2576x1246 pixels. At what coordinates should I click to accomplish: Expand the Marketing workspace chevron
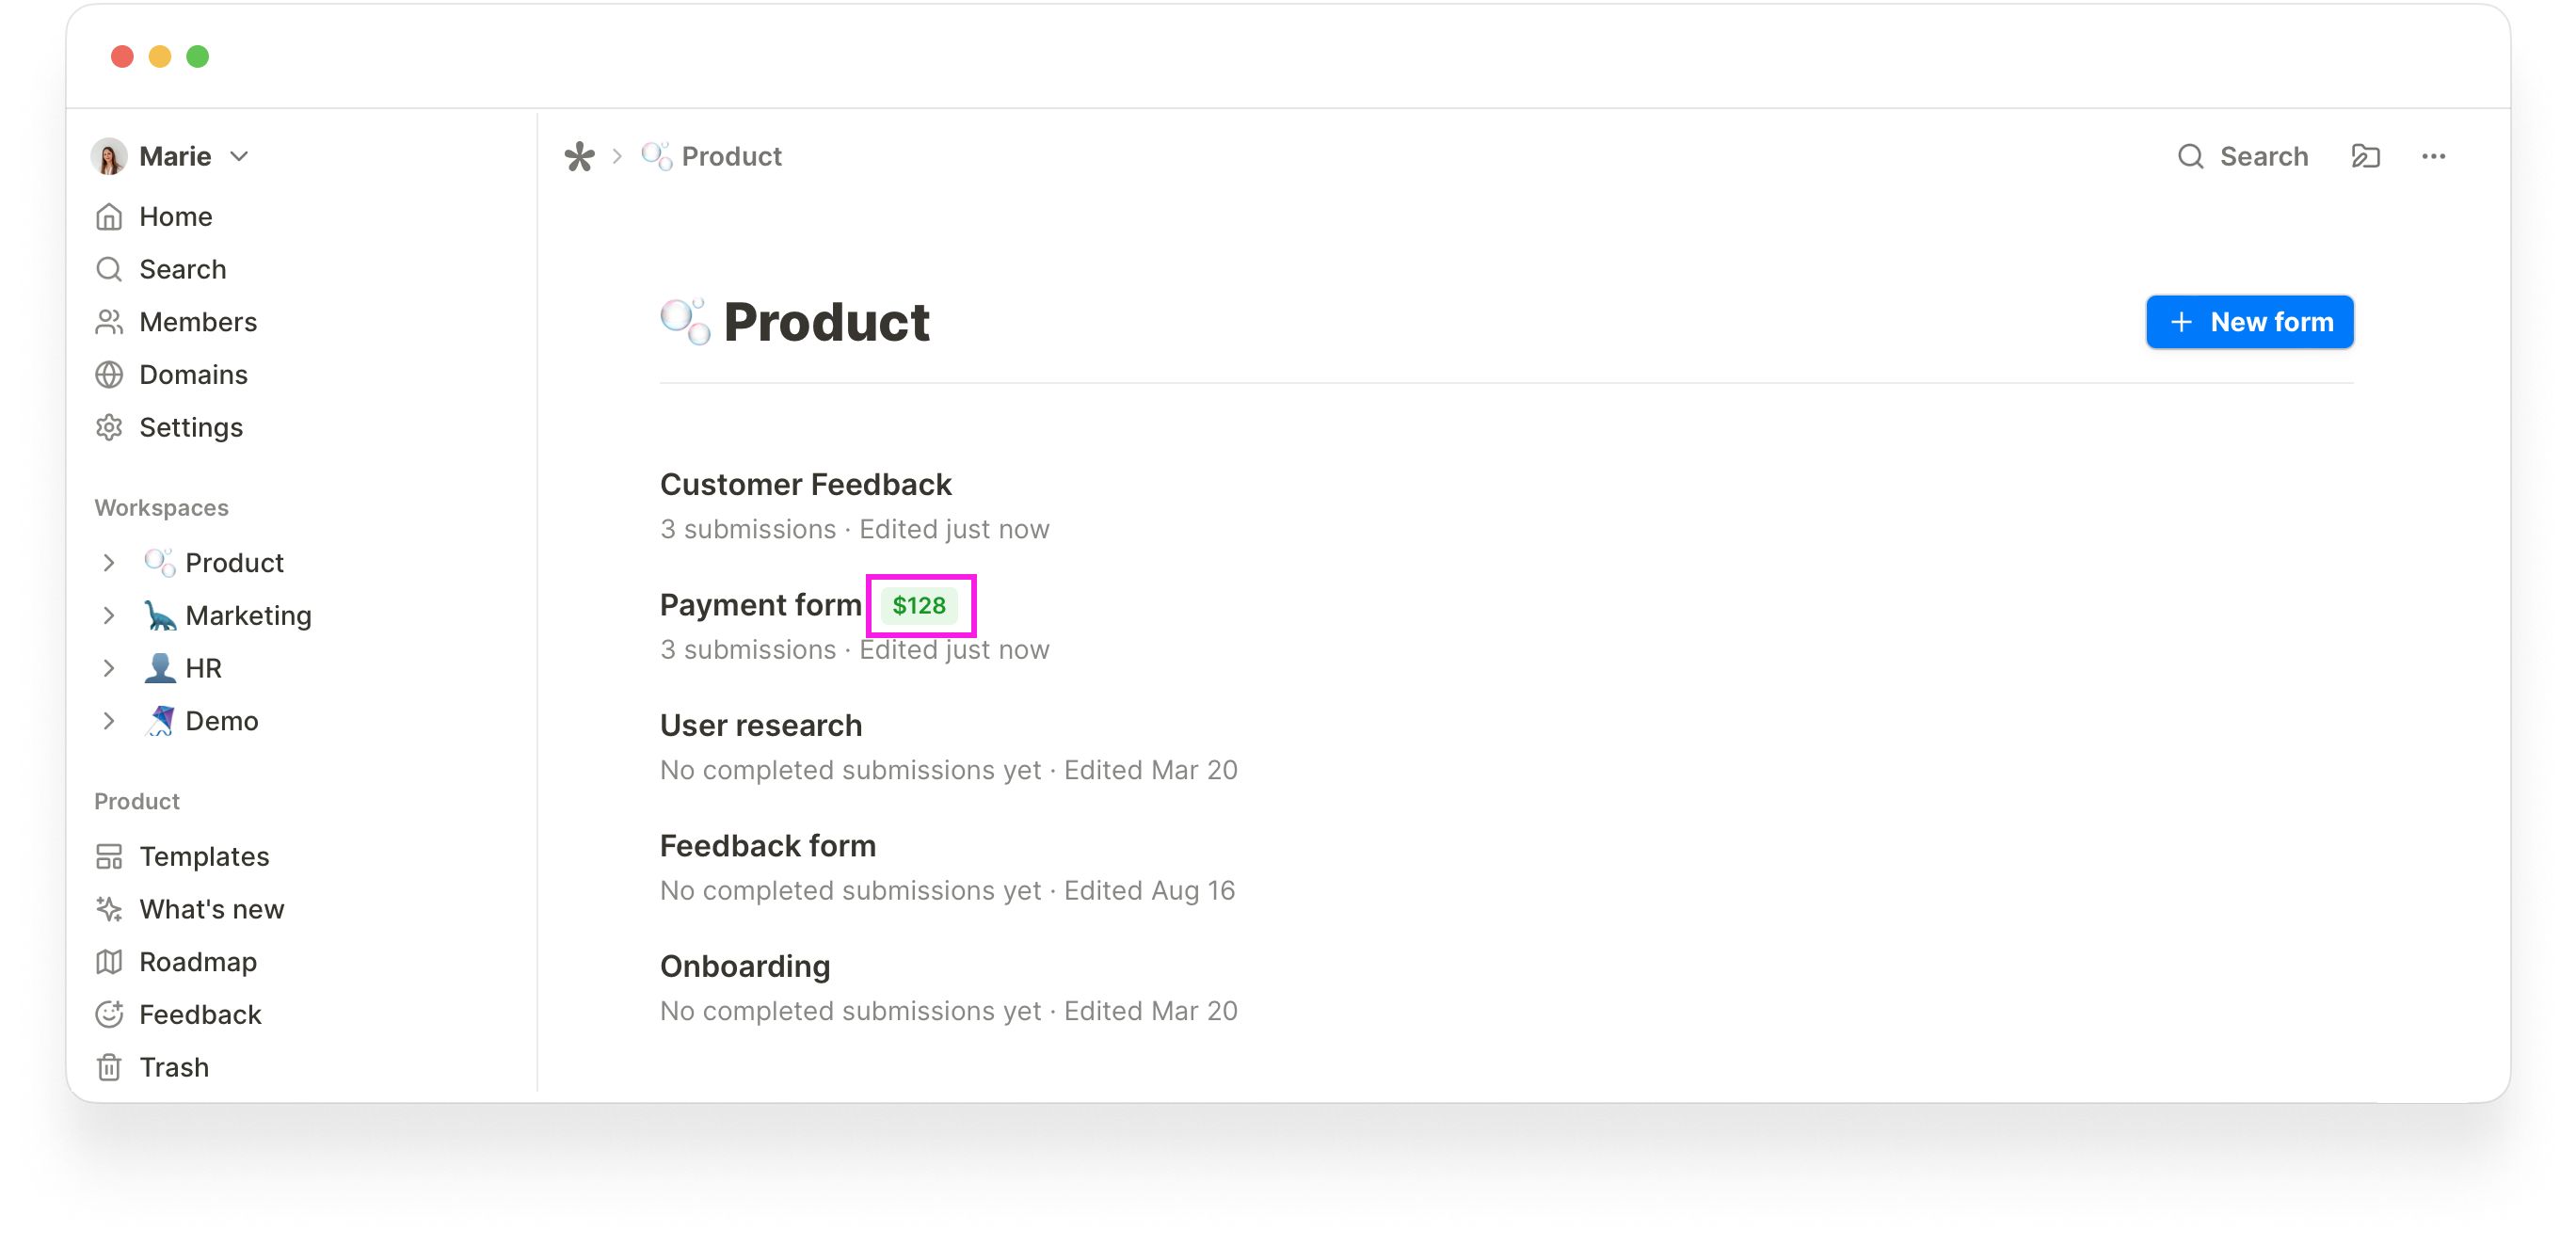pyautogui.click(x=109, y=616)
